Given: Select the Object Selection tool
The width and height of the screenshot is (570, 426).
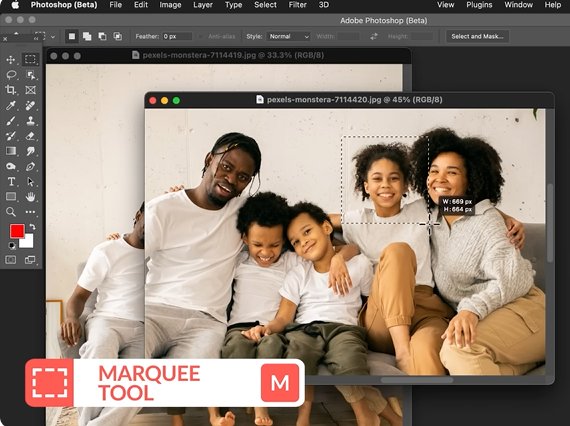Looking at the screenshot, I should pos(31,75).
